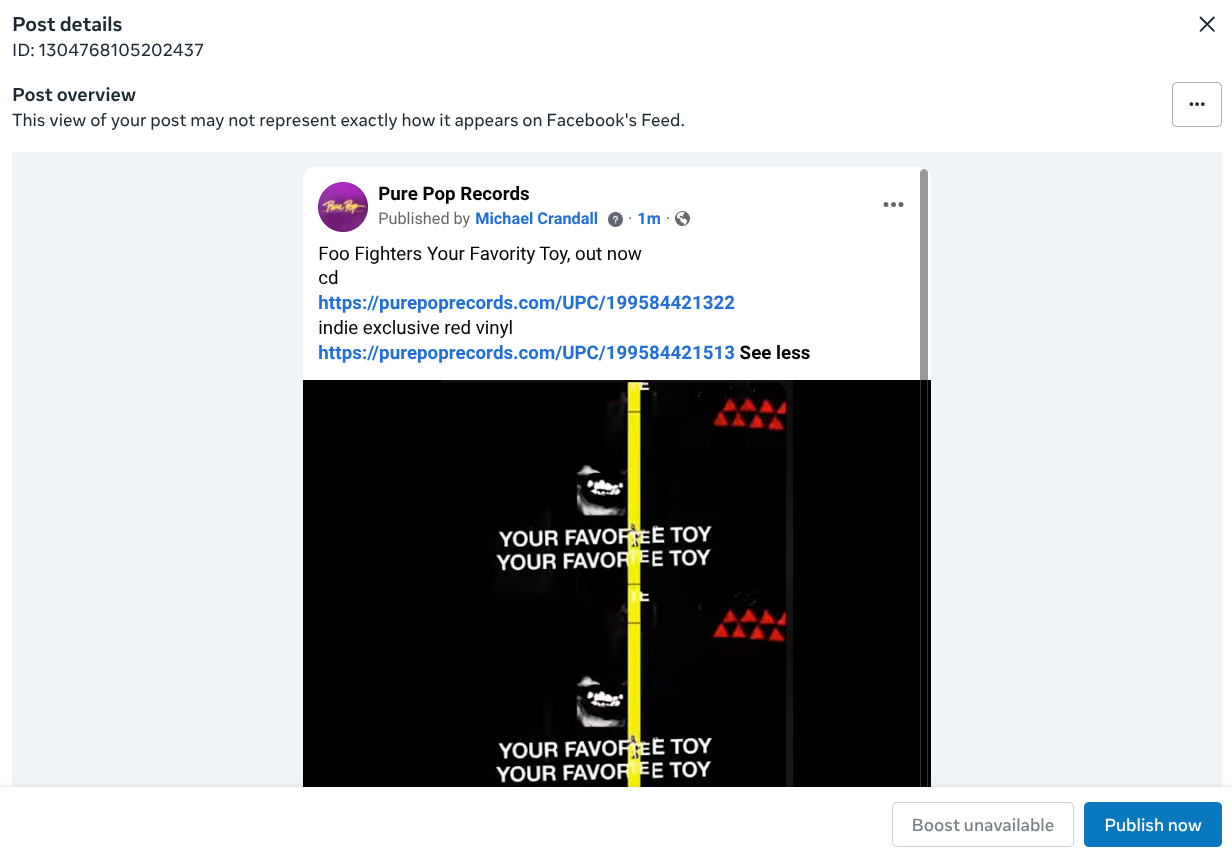Open the CD link ending in 199584421322
The width and height of the screenshot is (1232, 866).
tap(526, 303)
